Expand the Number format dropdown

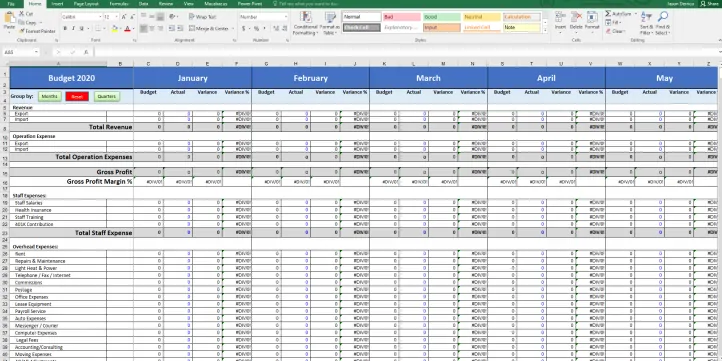[285, 17]
